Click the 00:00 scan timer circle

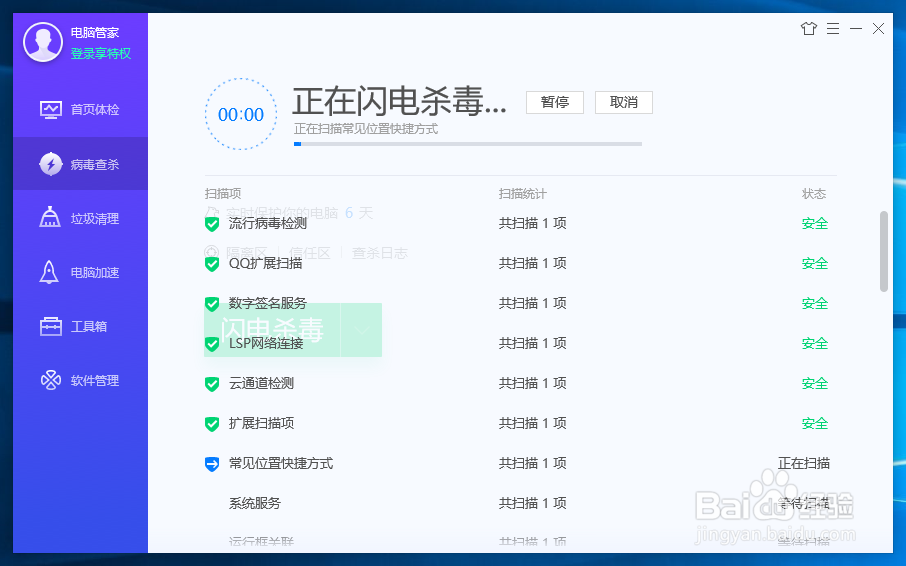tap(240, 114)
